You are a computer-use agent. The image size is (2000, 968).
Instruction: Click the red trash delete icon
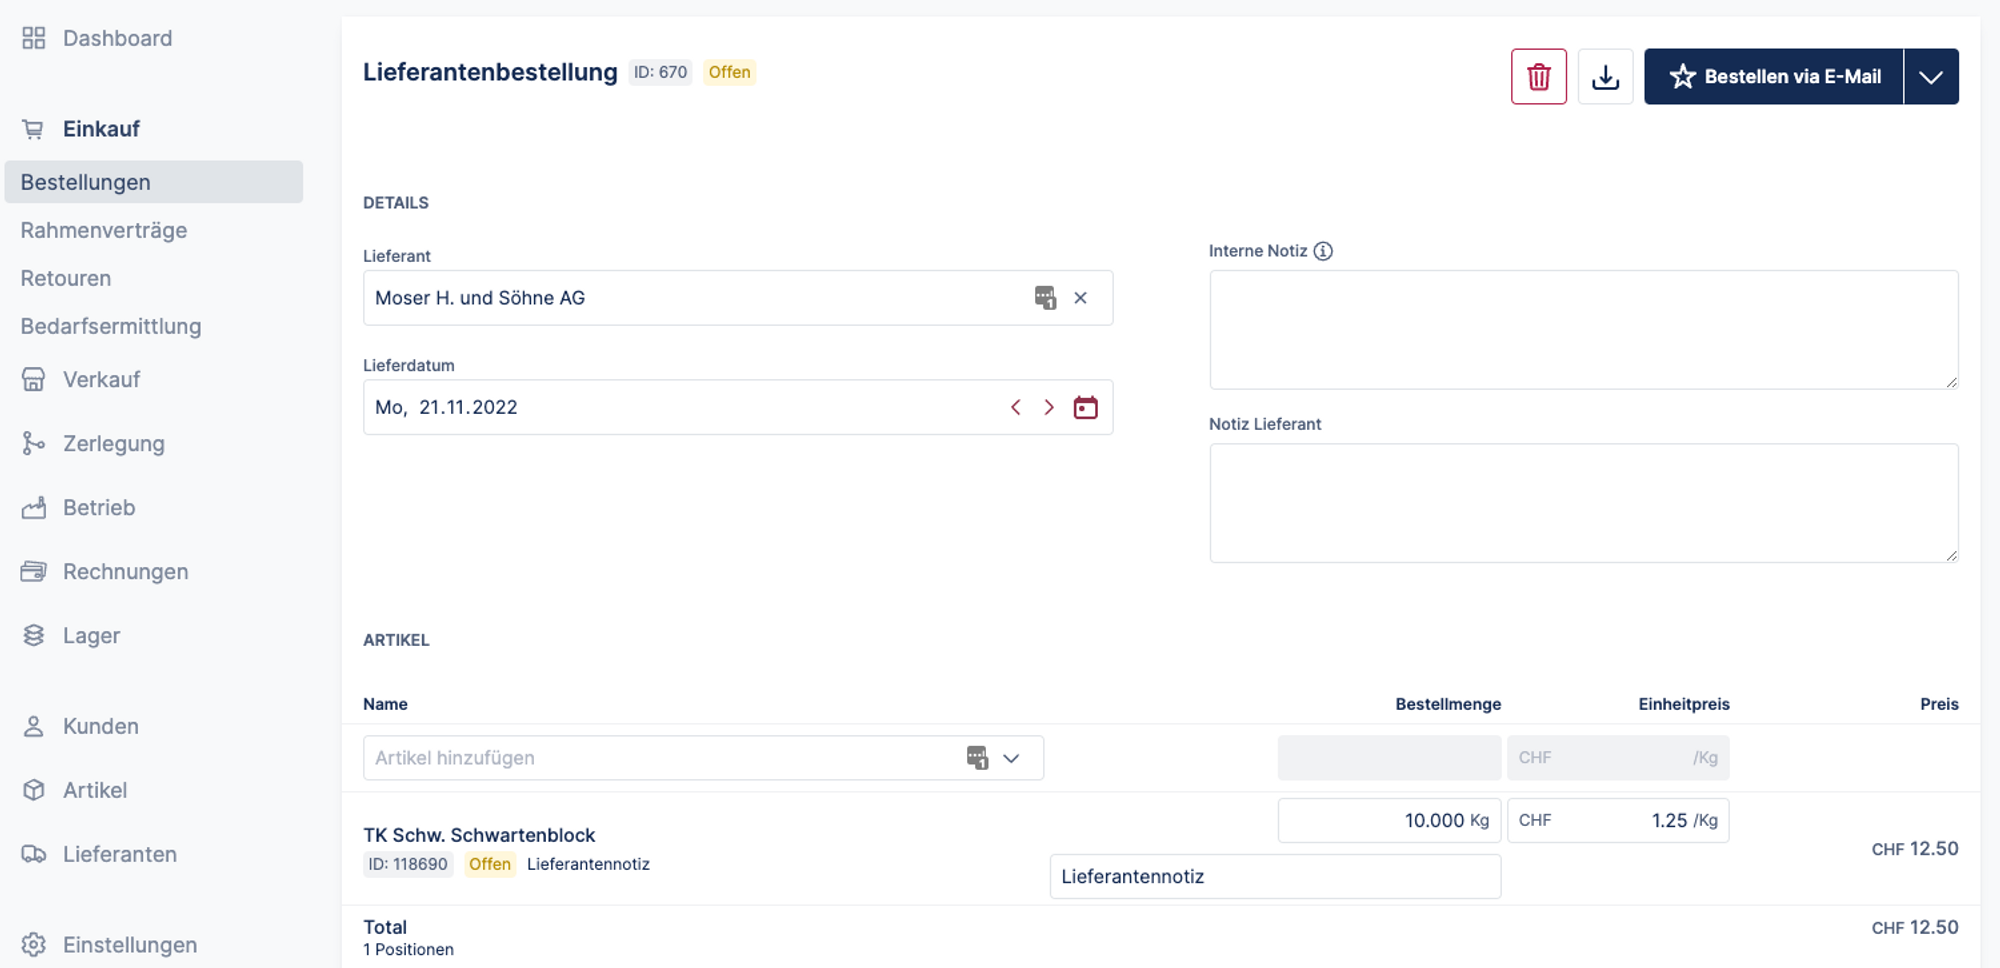(x=1538, y=77)
